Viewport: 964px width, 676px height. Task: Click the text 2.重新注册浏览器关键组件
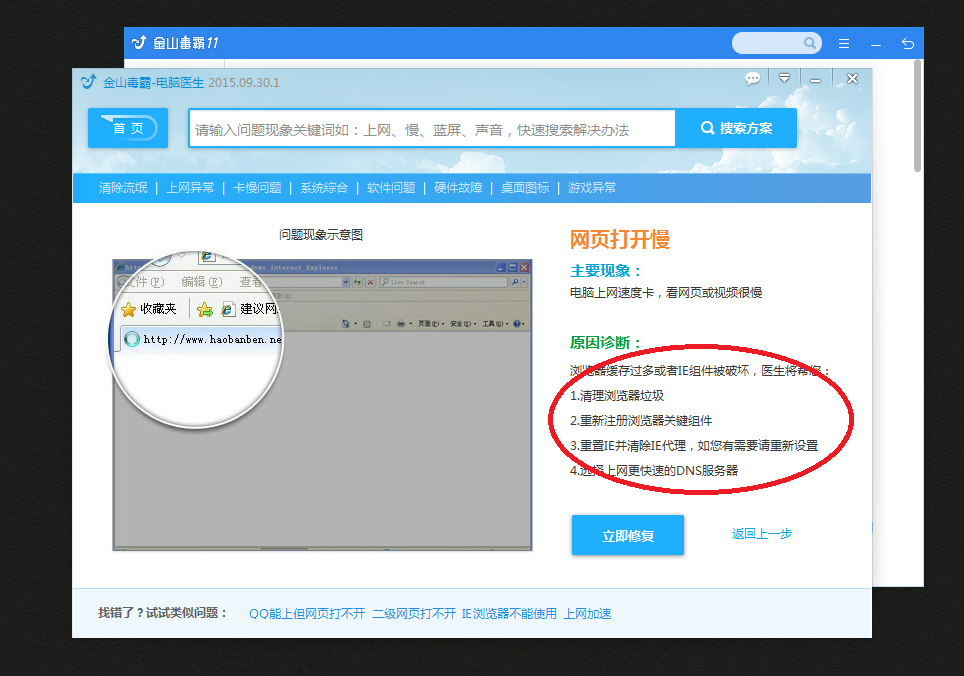pos(641,421)
